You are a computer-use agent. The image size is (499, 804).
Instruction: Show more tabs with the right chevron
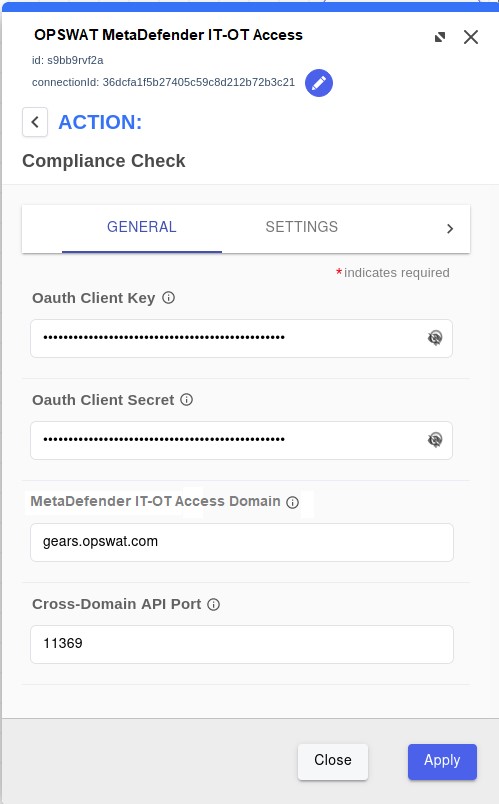tap(450, 229)
